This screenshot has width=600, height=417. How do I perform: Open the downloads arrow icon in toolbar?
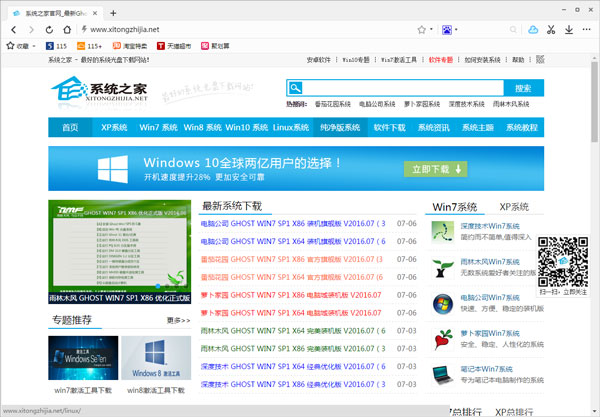click(569, 29)
